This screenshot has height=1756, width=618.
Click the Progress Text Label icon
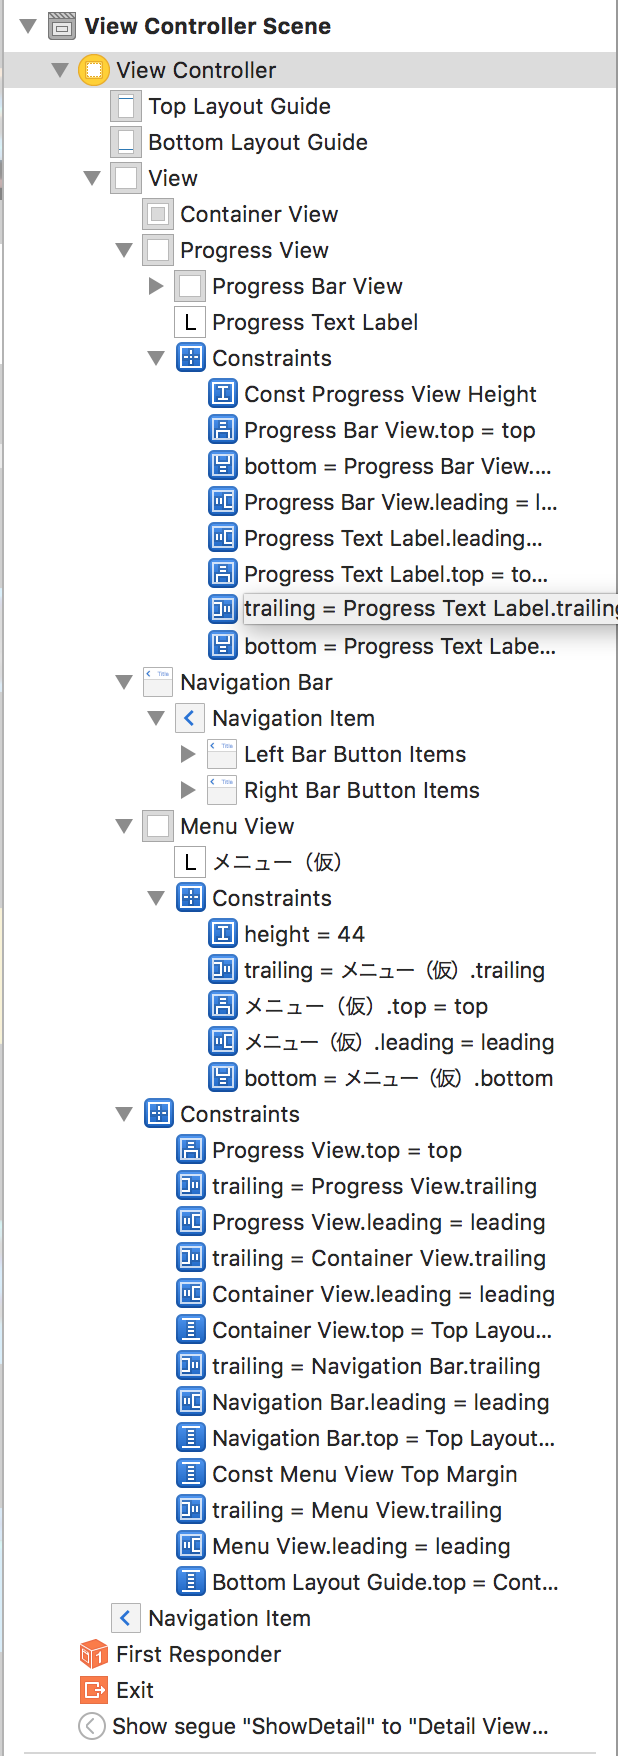click(189, 322)
